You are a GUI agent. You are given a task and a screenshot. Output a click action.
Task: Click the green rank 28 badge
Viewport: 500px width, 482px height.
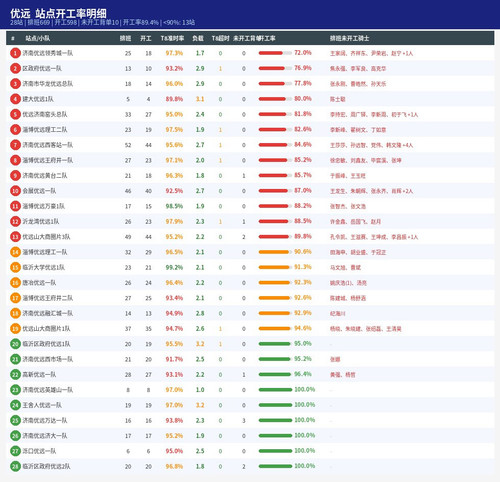click(15, 466)
